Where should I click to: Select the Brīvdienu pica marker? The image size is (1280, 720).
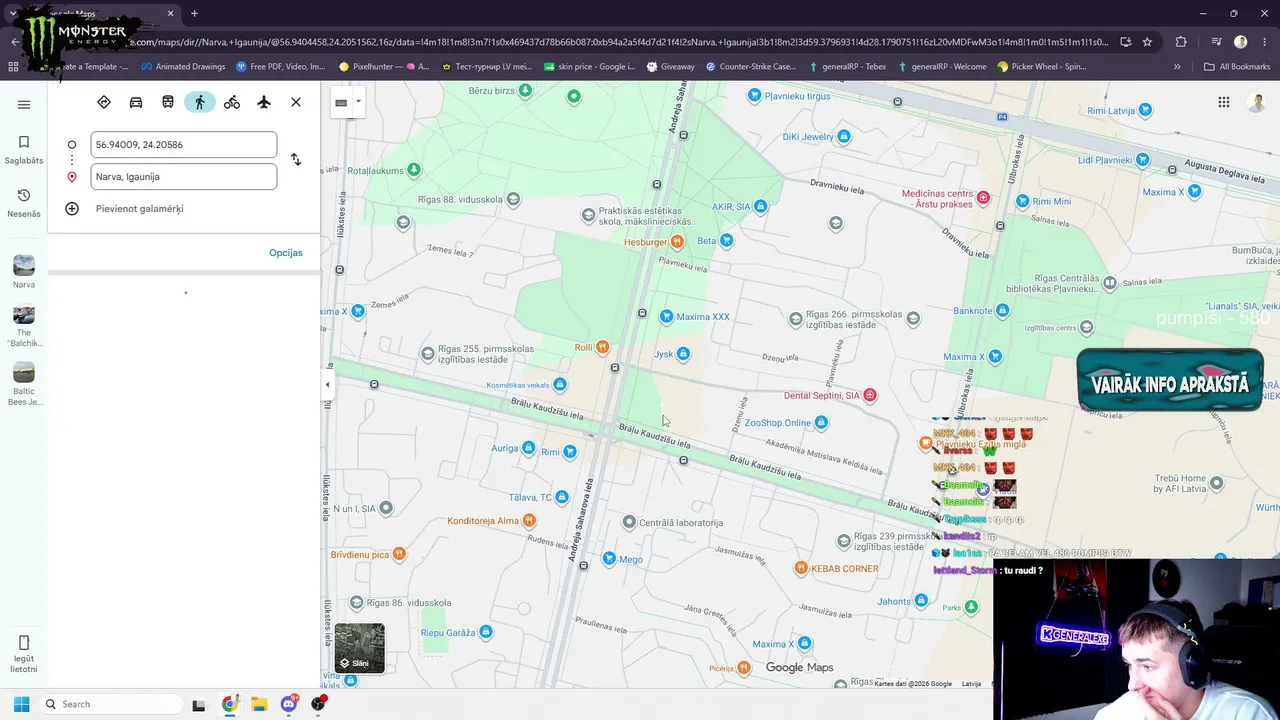coord(399,554)
